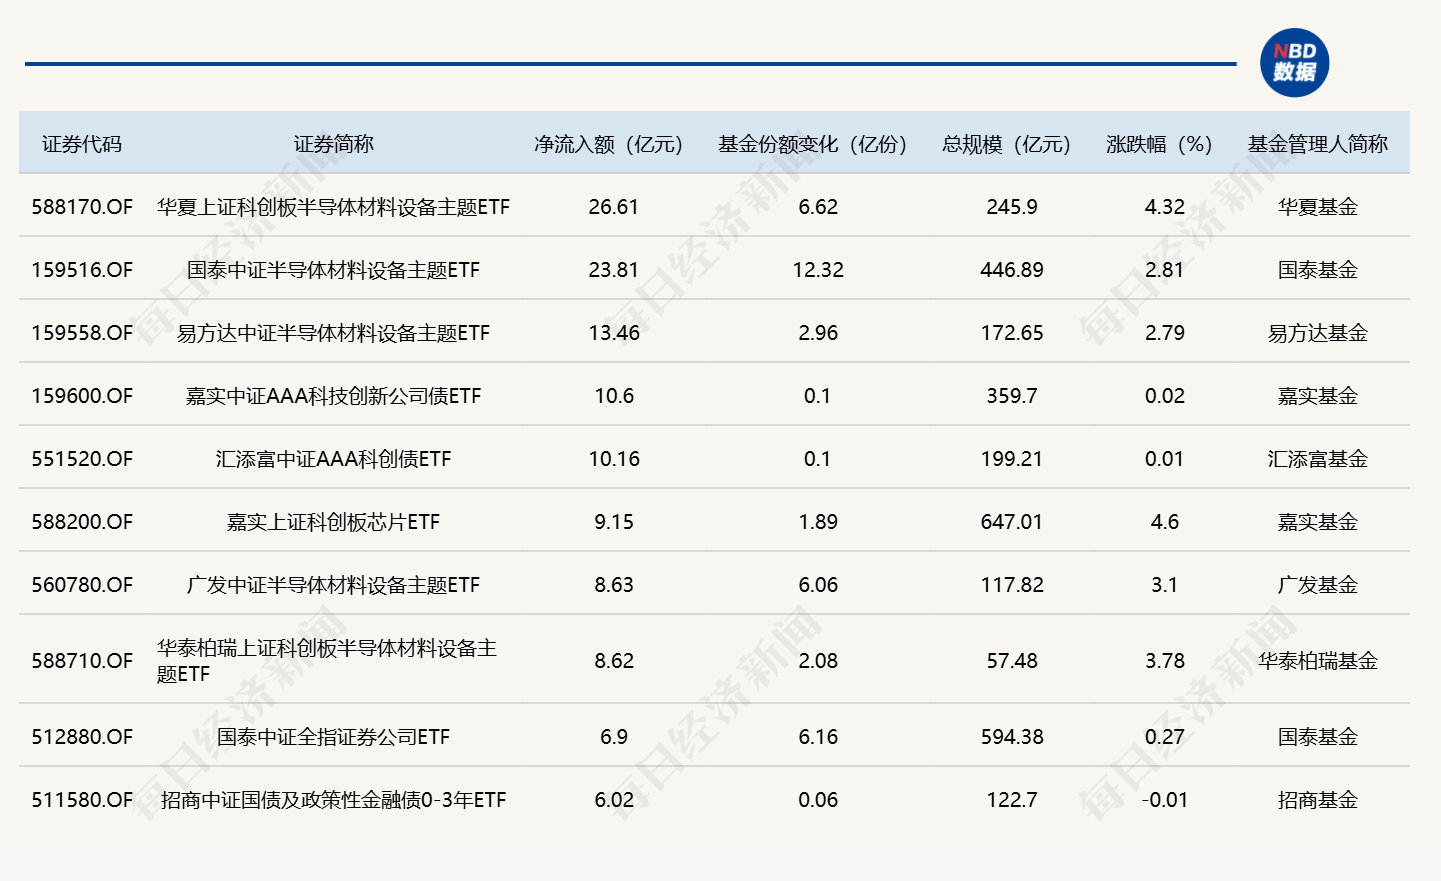
Task: Click manager cell 招商基金
Action: click(x=1318, y=800)
